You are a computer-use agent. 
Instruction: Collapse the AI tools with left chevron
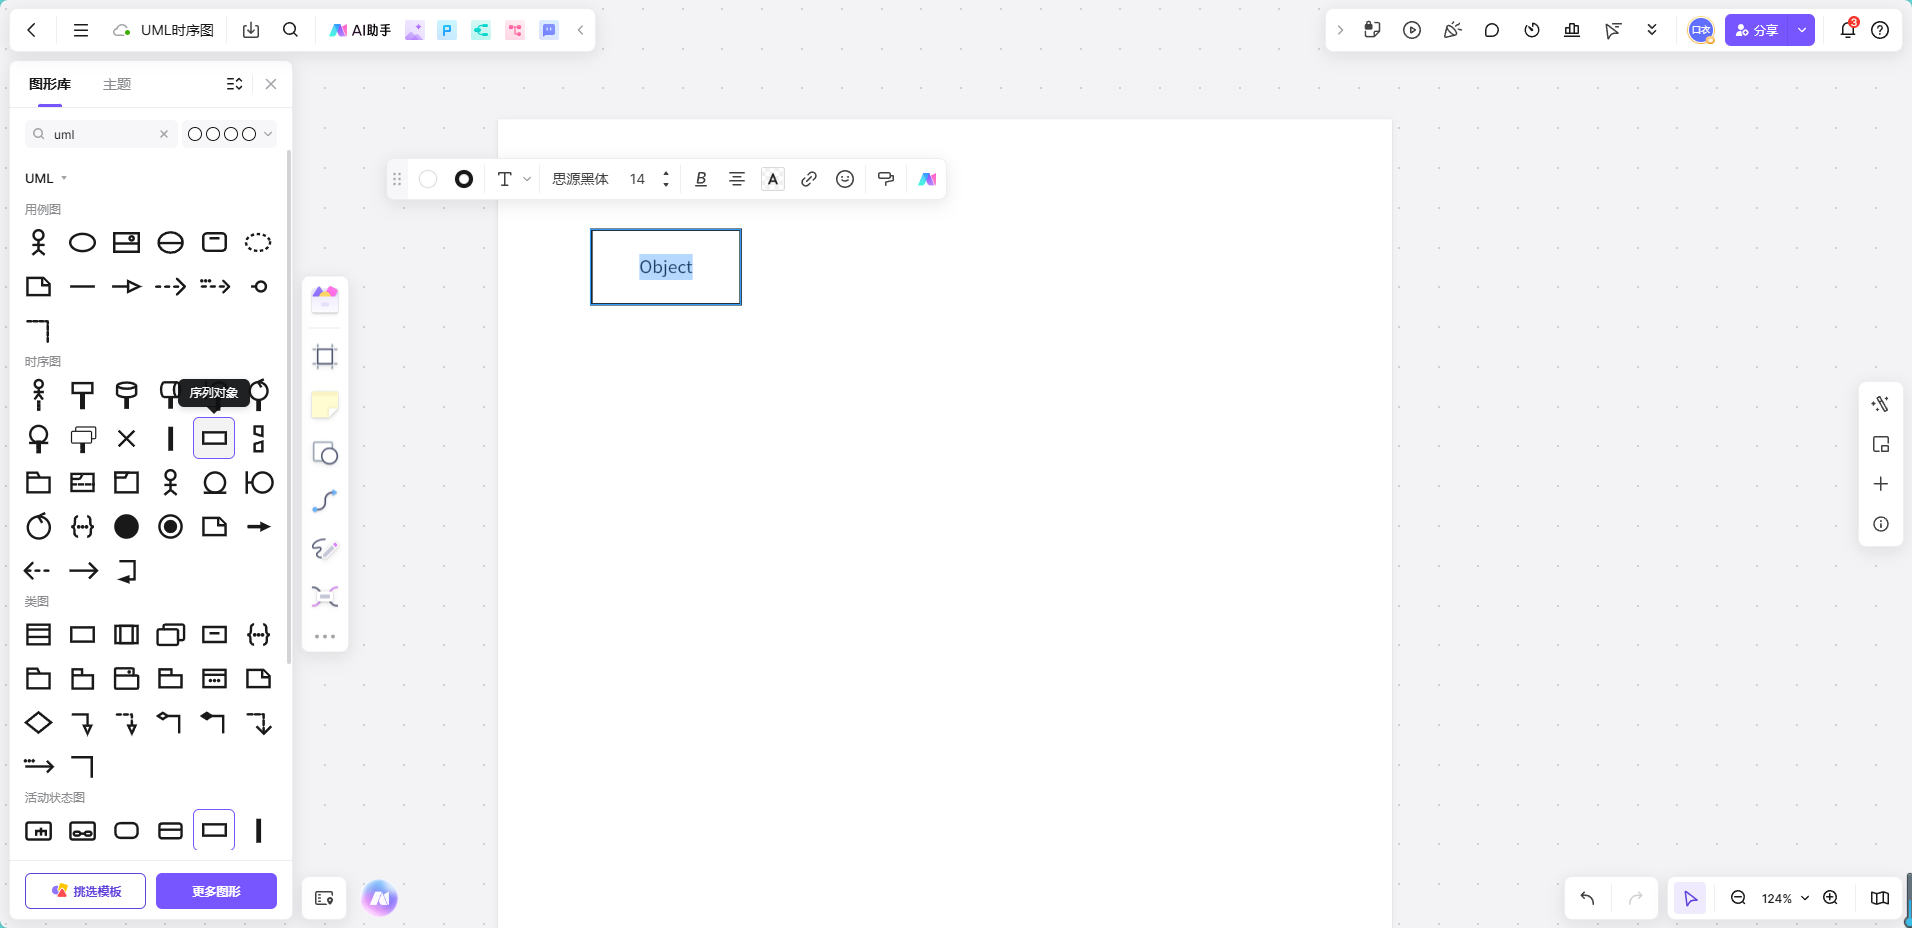581,30
